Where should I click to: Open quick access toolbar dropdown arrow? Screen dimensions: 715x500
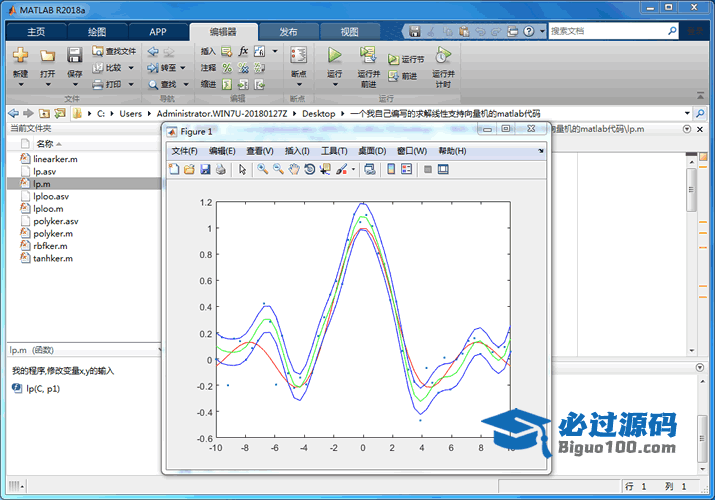point(542,31)
